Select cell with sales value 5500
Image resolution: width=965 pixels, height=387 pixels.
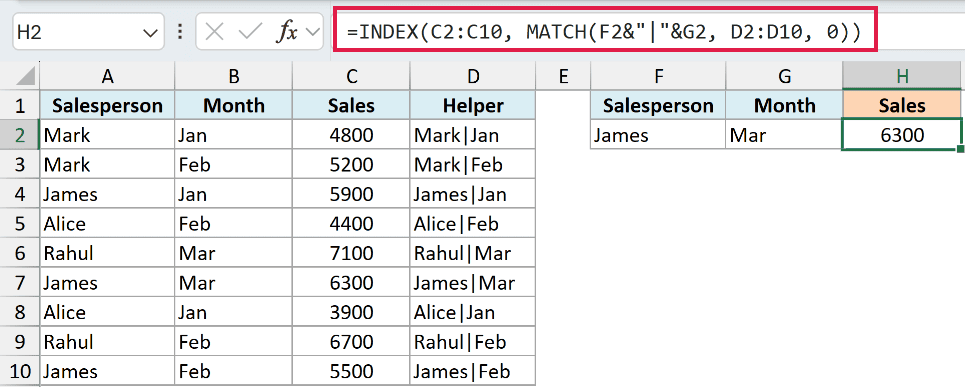point(351,371)
